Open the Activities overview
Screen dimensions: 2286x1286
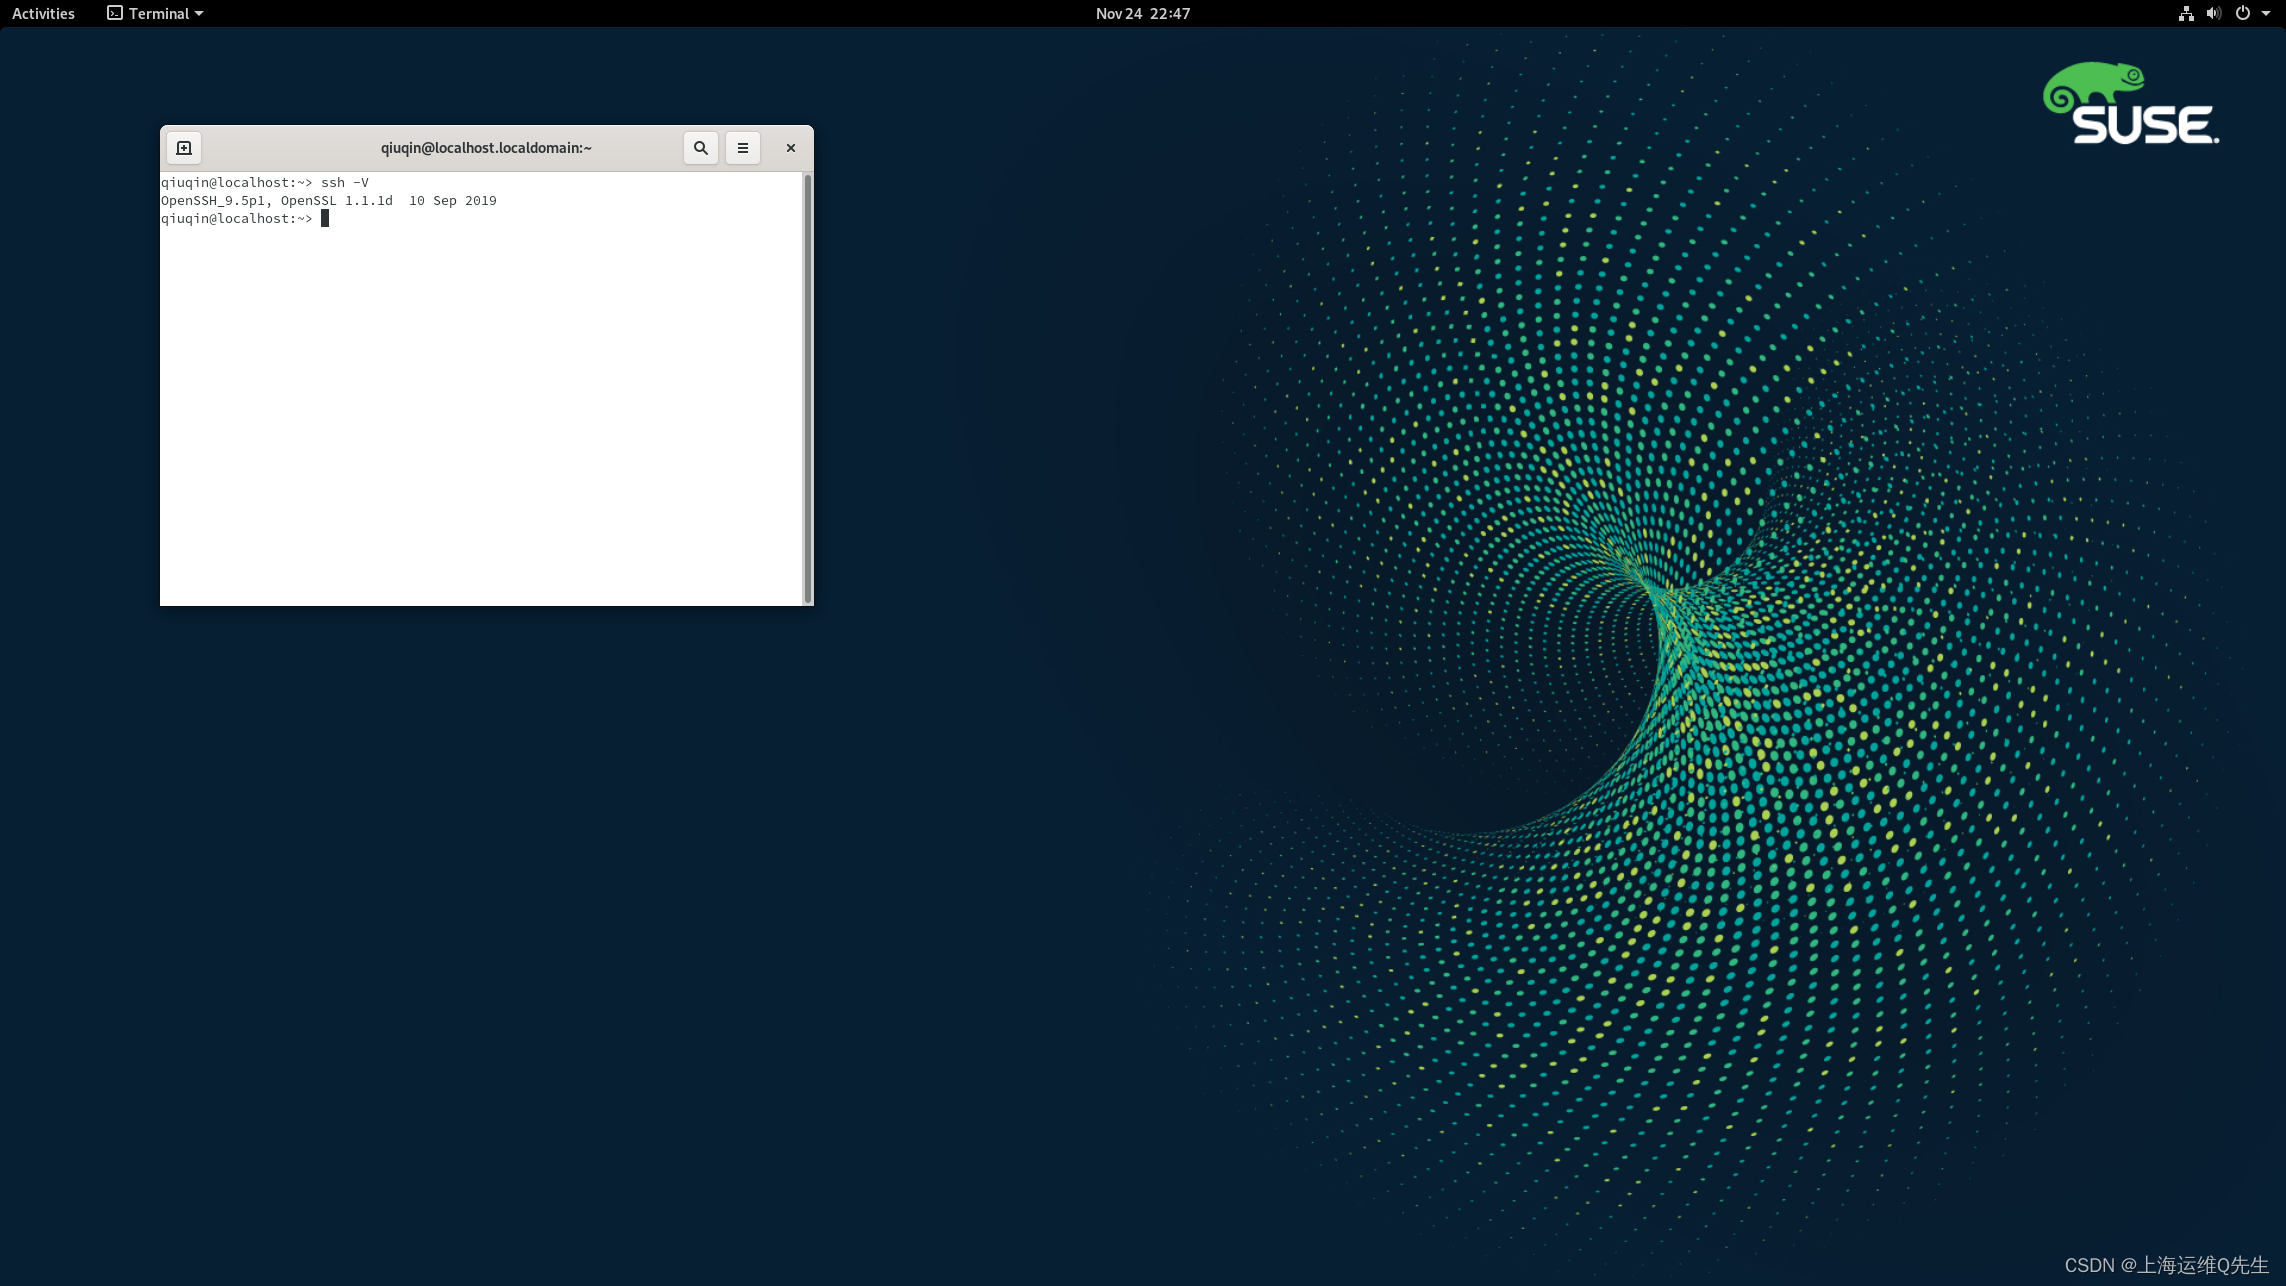tap(42, 13)
